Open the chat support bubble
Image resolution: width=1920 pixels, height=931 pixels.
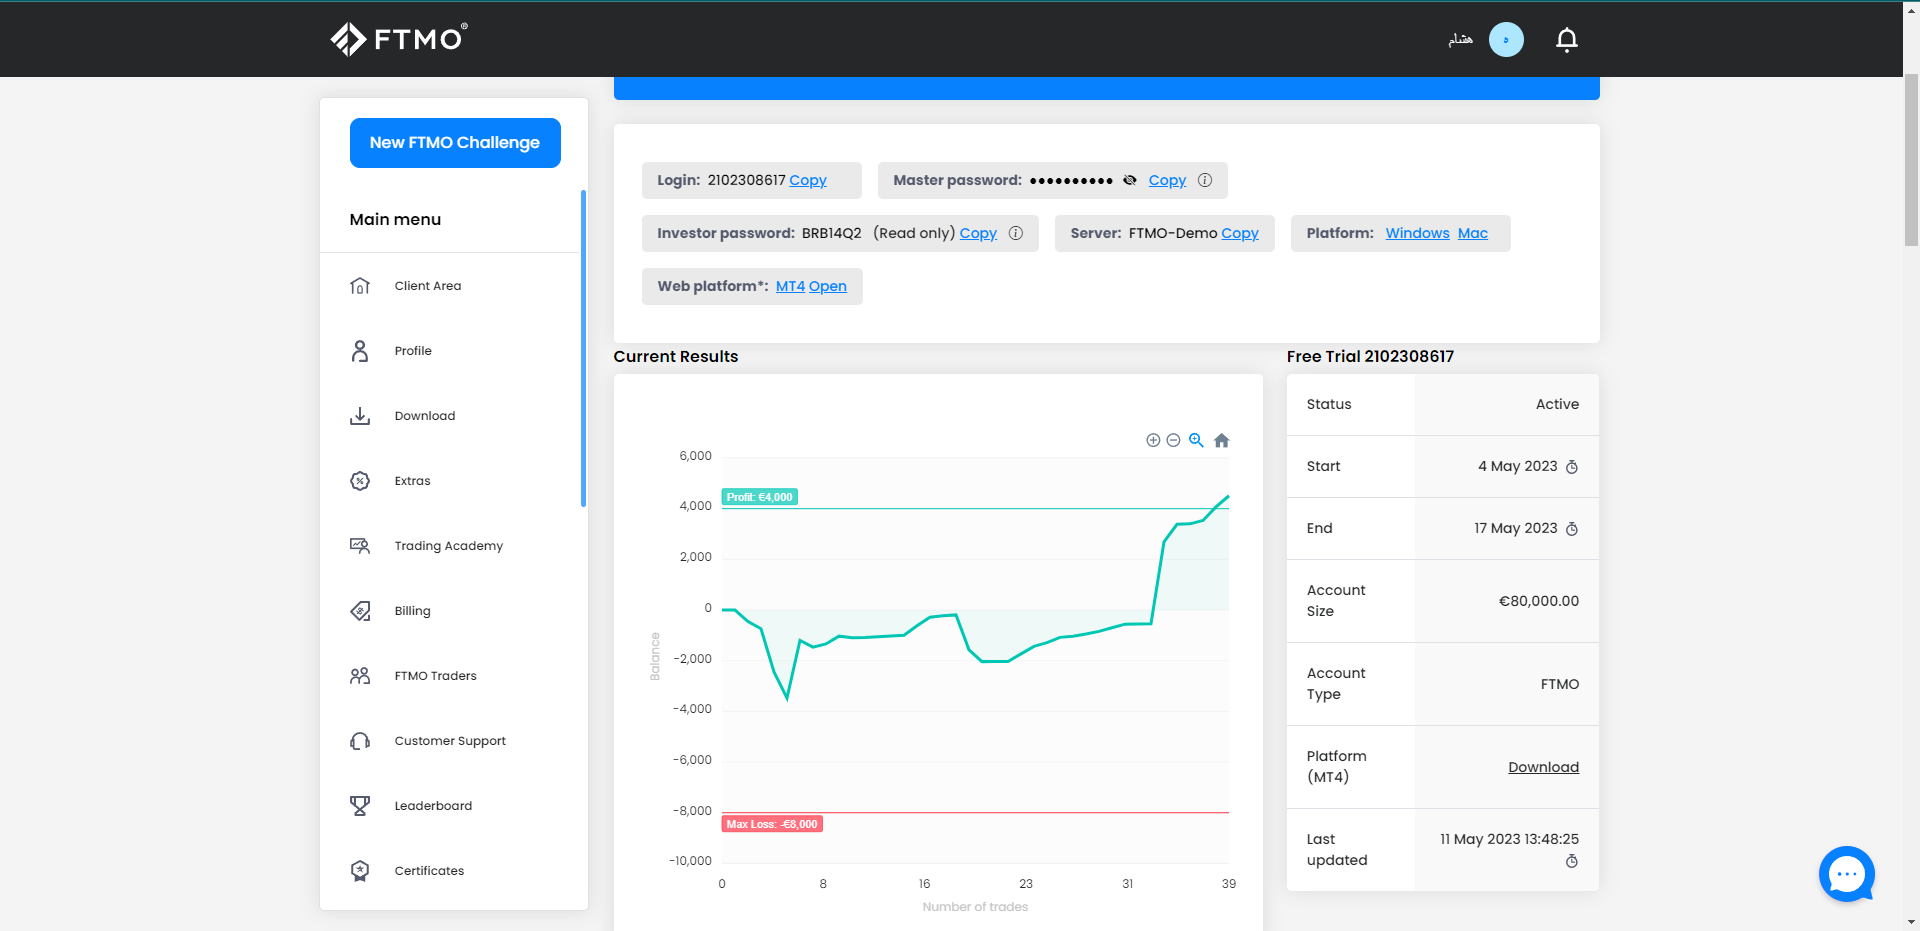click(1846, 874)
